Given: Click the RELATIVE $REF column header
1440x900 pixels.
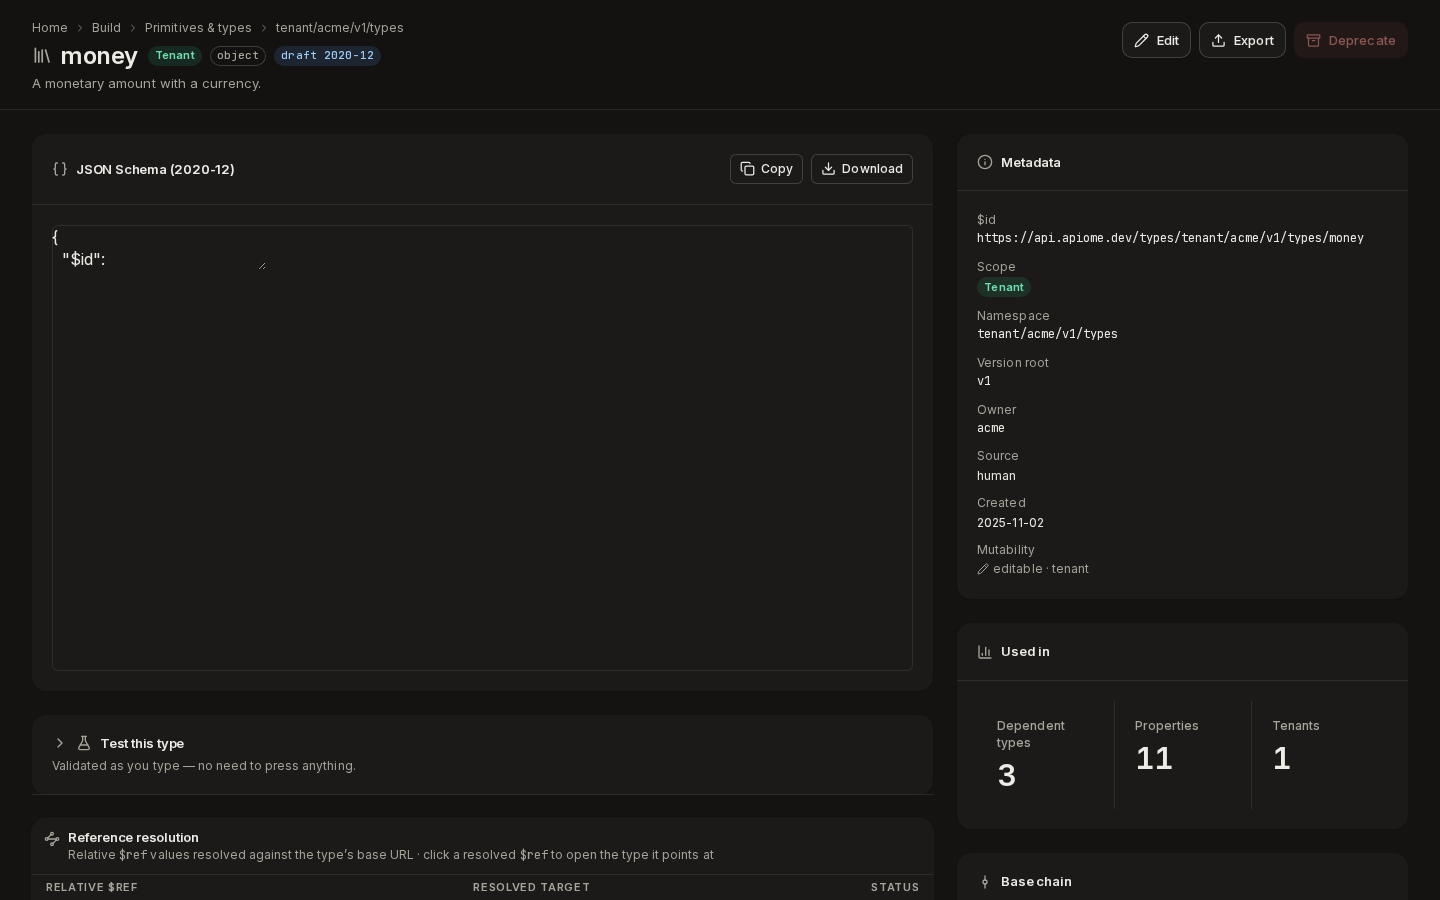Looking at the screenshot, I should (x=92, y=887).
